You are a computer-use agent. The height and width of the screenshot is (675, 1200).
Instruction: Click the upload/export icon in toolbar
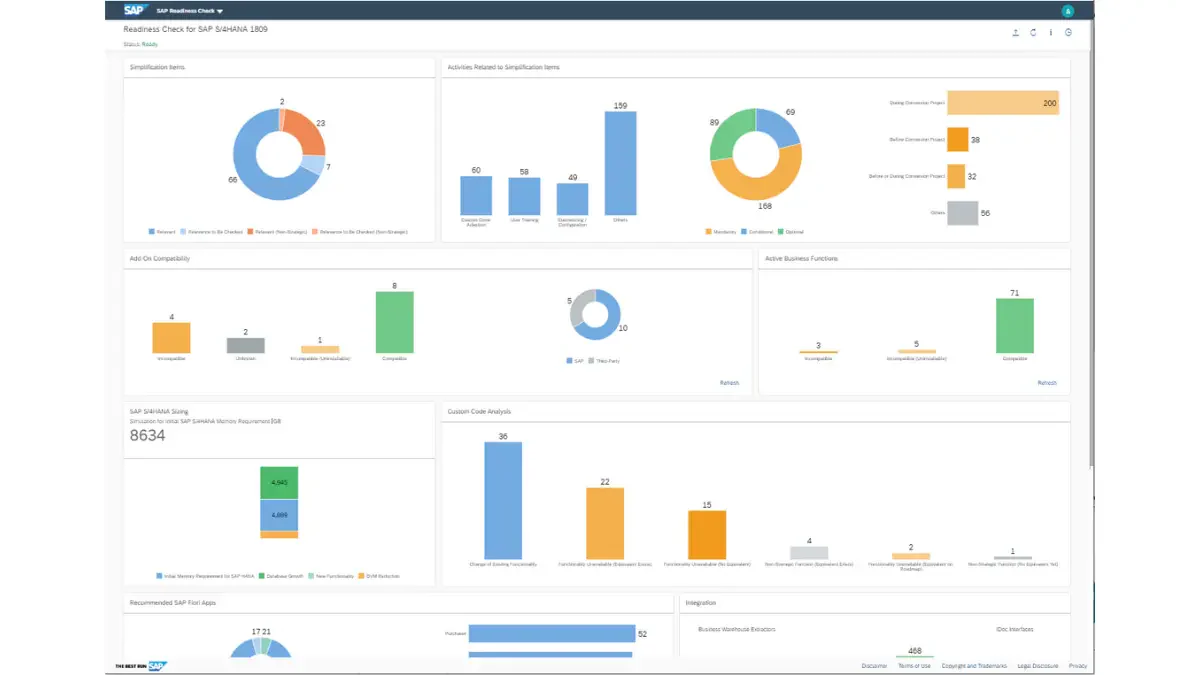click(x=1016, y=33)
